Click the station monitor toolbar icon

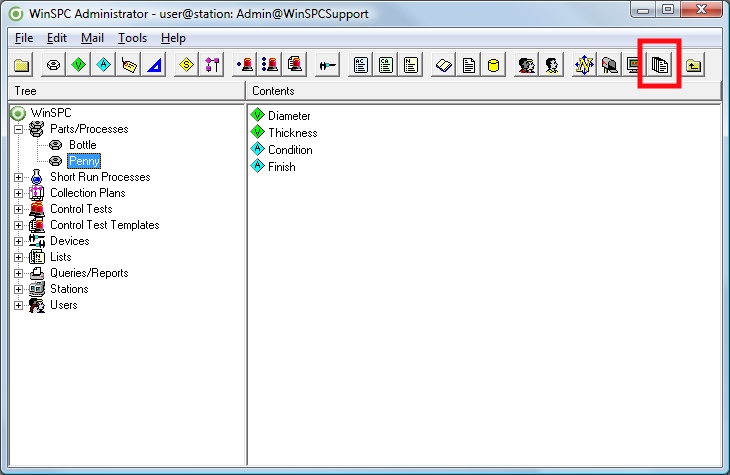click(633, 65)
